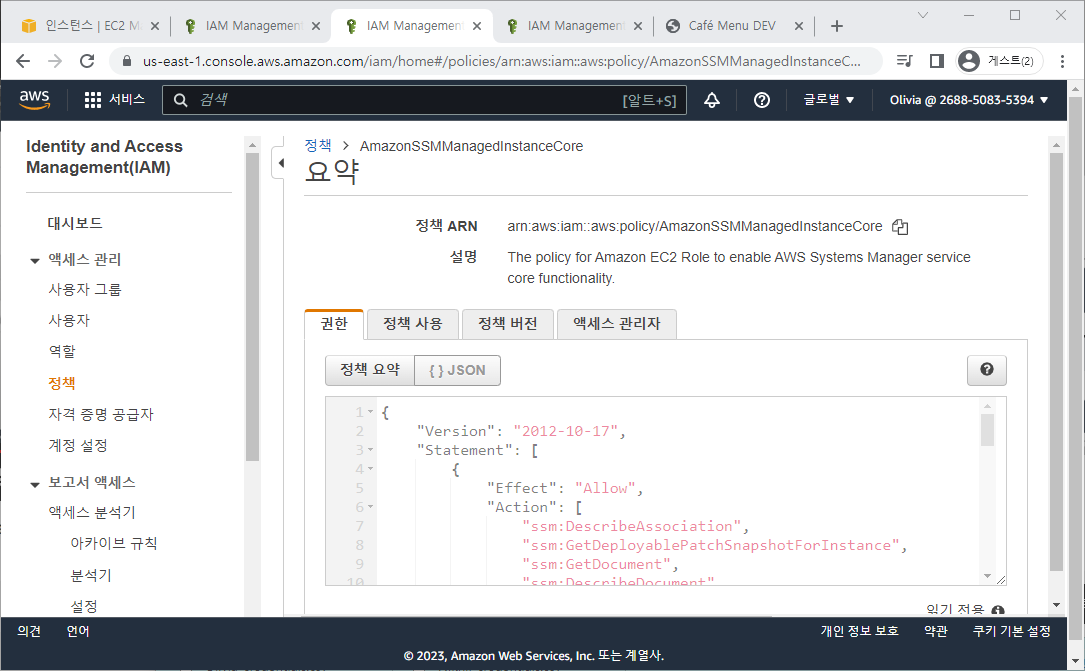The image size is (1085, 671).
Task: Open Cookie preferences in footer
Action: [1012, 631]
